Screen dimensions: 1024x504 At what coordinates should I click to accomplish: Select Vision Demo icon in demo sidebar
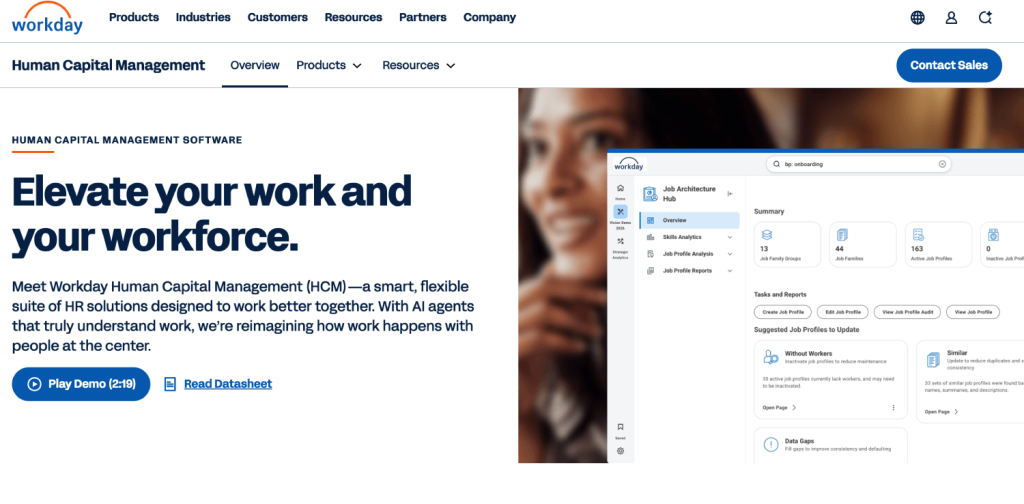[x=620, y=212]
